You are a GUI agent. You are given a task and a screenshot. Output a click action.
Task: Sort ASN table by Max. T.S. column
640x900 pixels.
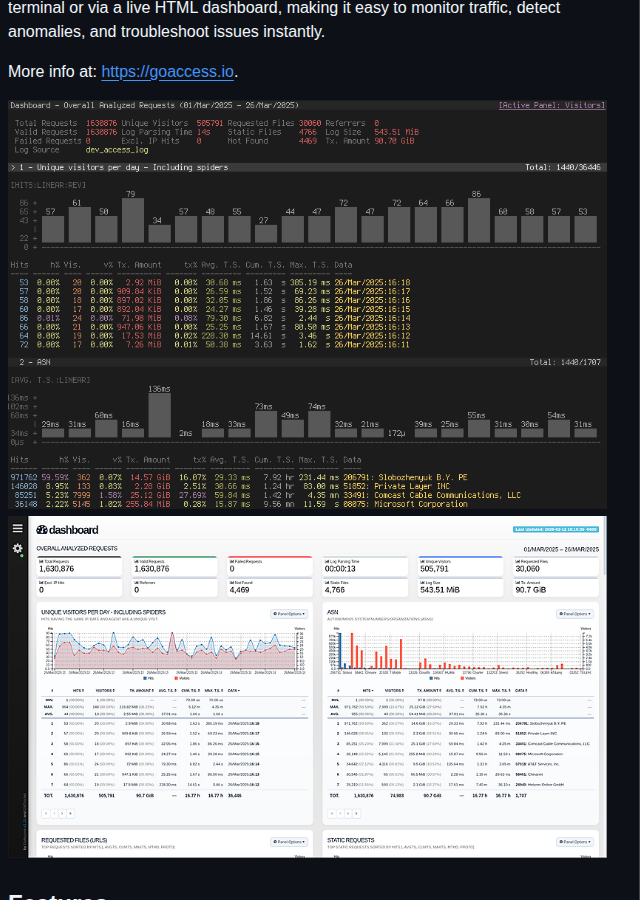point(503,690)
